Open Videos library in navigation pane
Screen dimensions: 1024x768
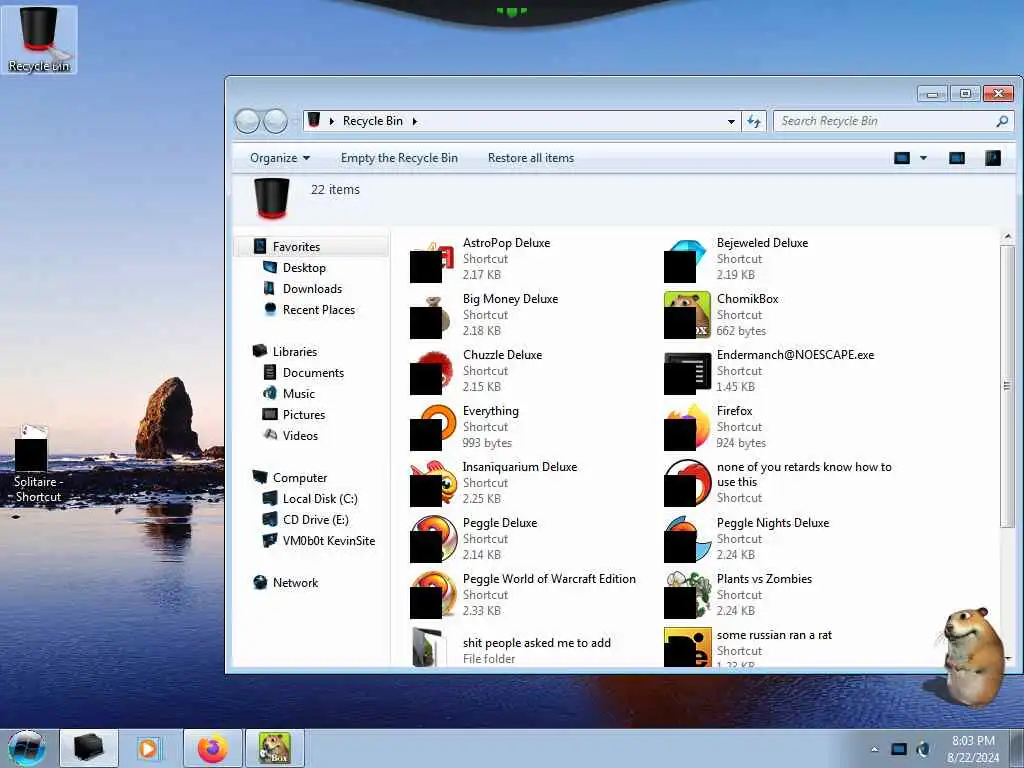[x=300, y=436]
